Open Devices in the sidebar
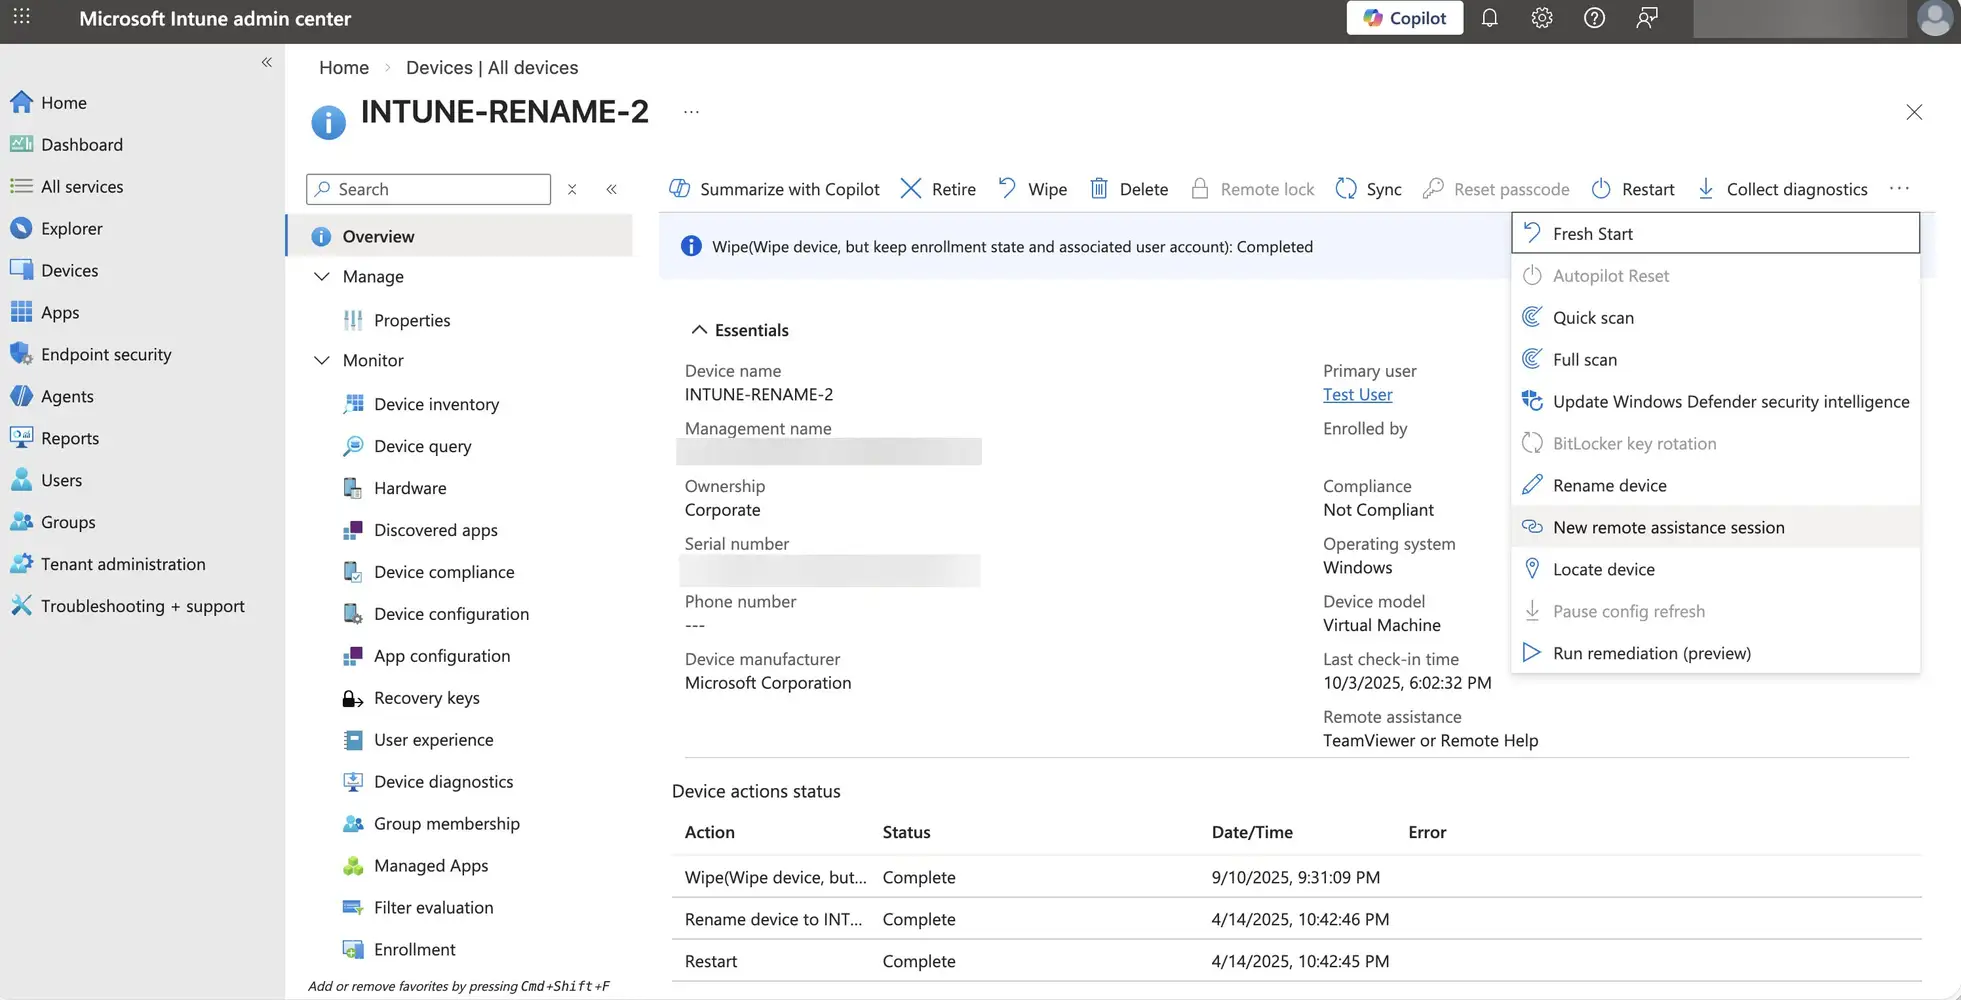The image size is (1961, 1000). pyautogui.click(x=69, y=270)
